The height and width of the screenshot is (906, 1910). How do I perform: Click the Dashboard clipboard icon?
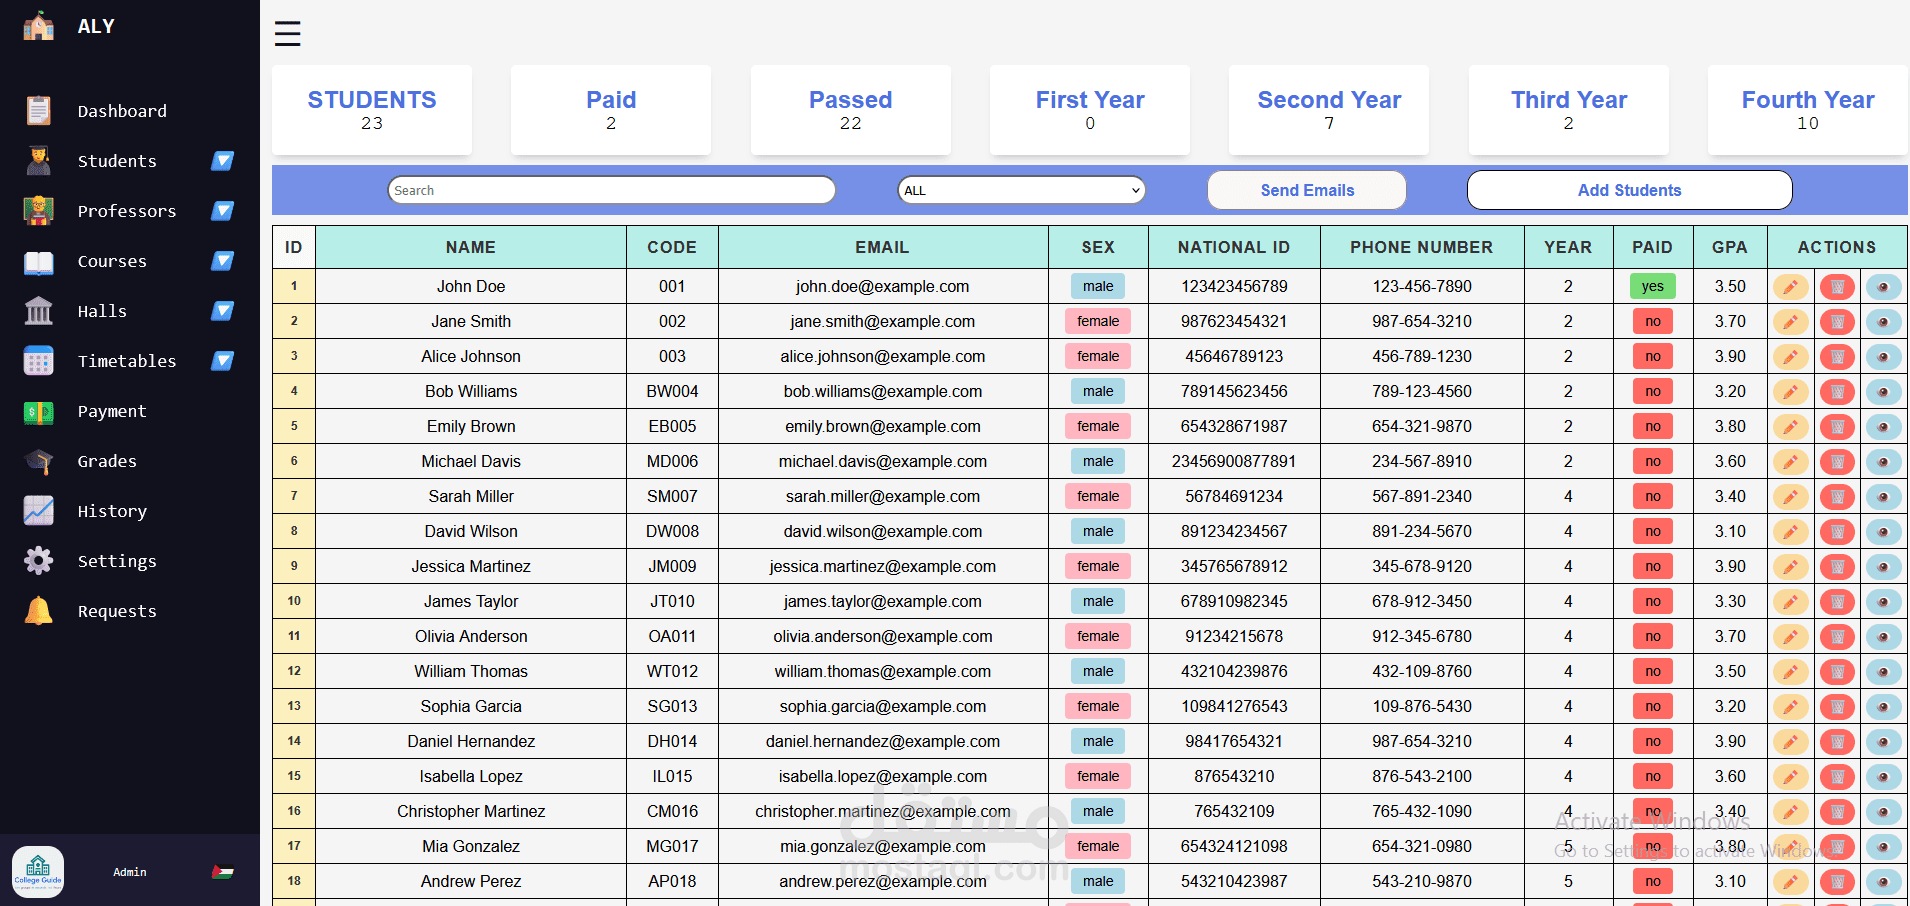point(39,111)
